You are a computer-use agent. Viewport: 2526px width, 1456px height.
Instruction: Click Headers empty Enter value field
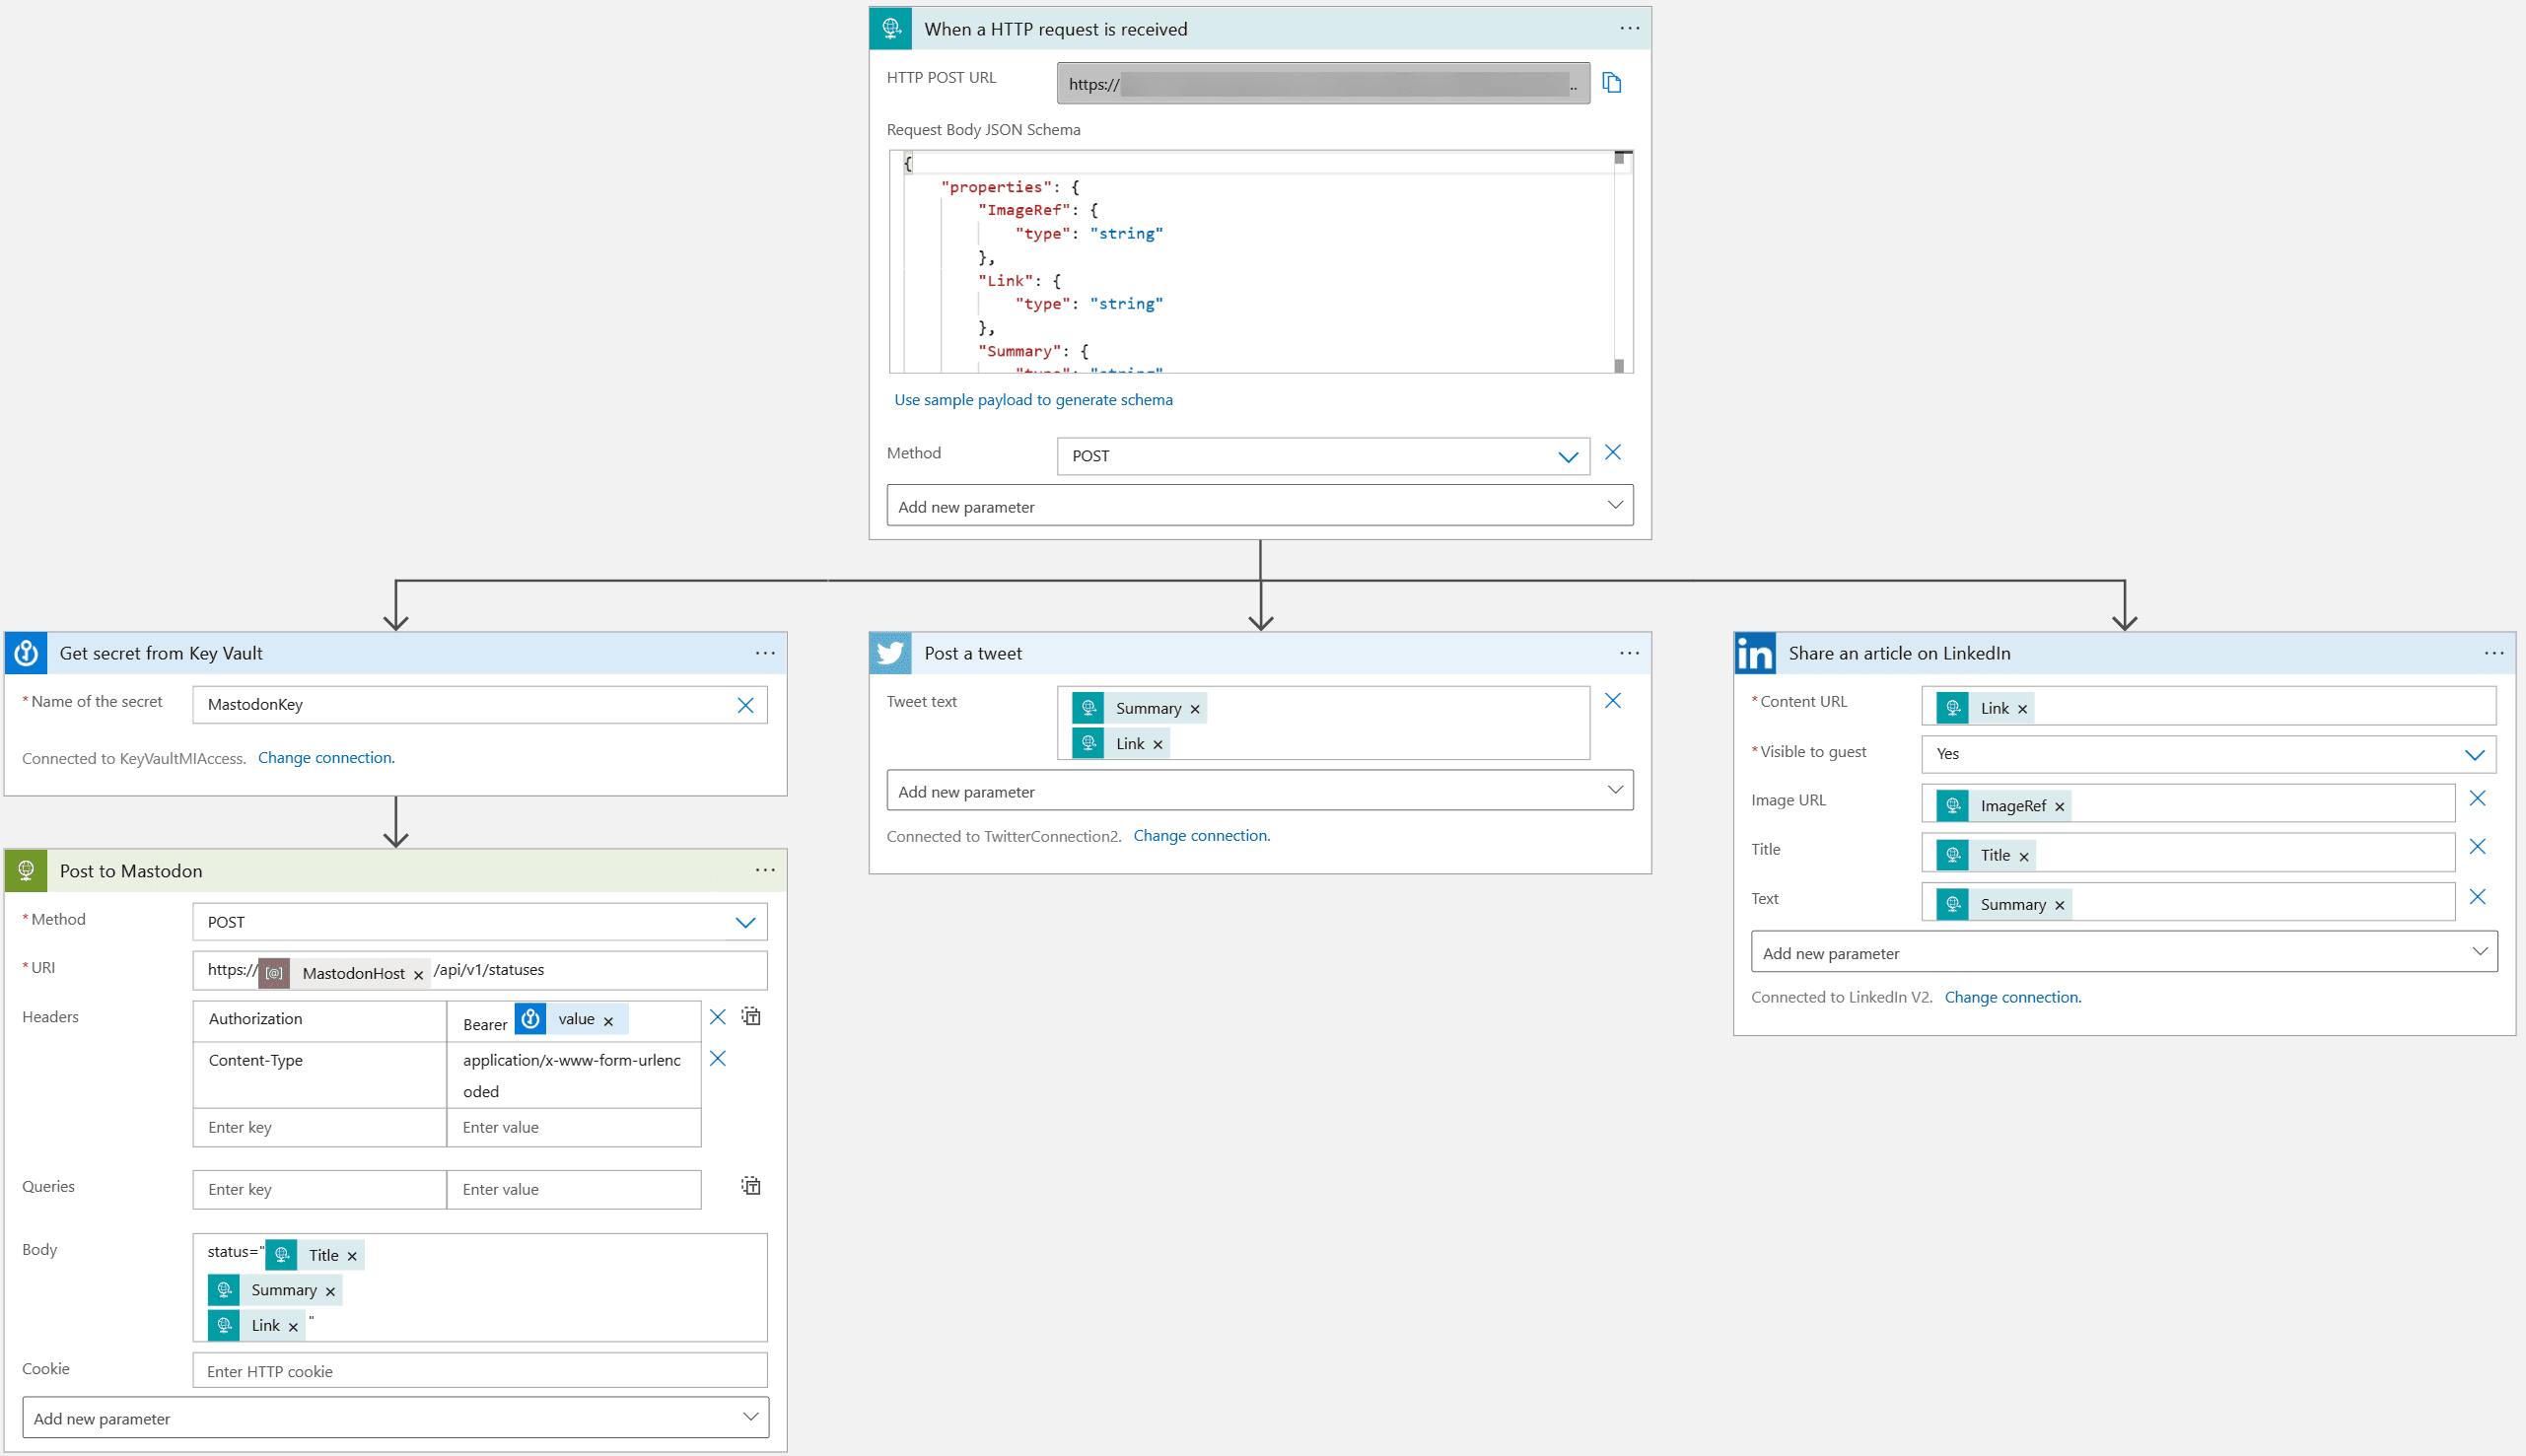574,1127
